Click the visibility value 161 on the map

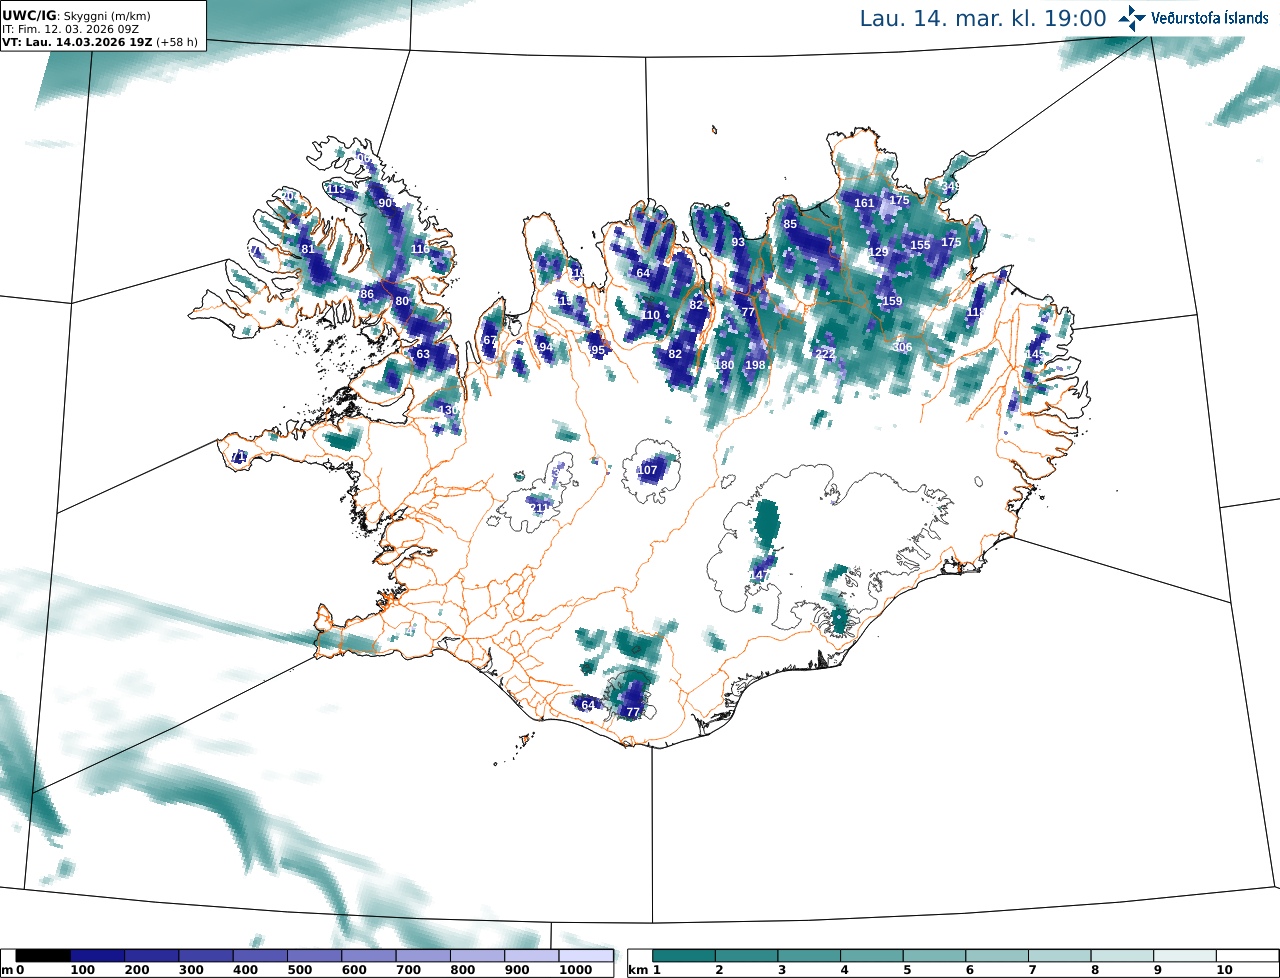[865, 203]
